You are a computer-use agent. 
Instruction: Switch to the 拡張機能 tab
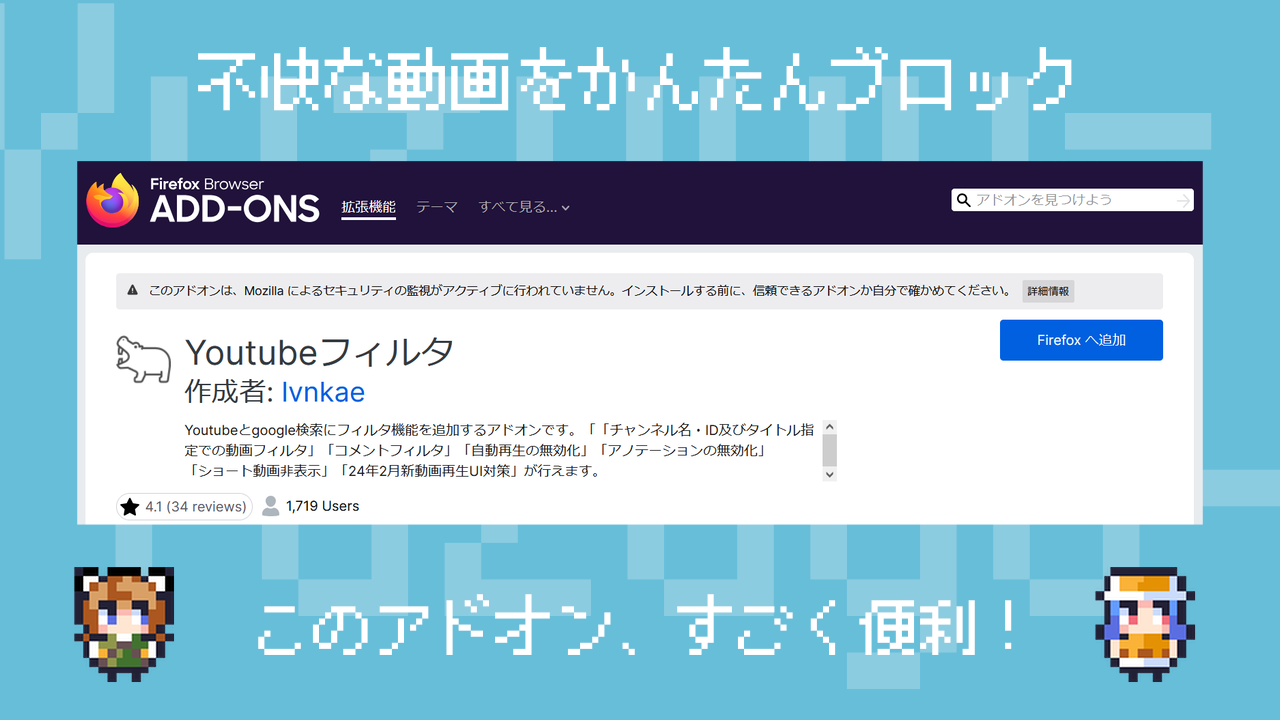368,207
